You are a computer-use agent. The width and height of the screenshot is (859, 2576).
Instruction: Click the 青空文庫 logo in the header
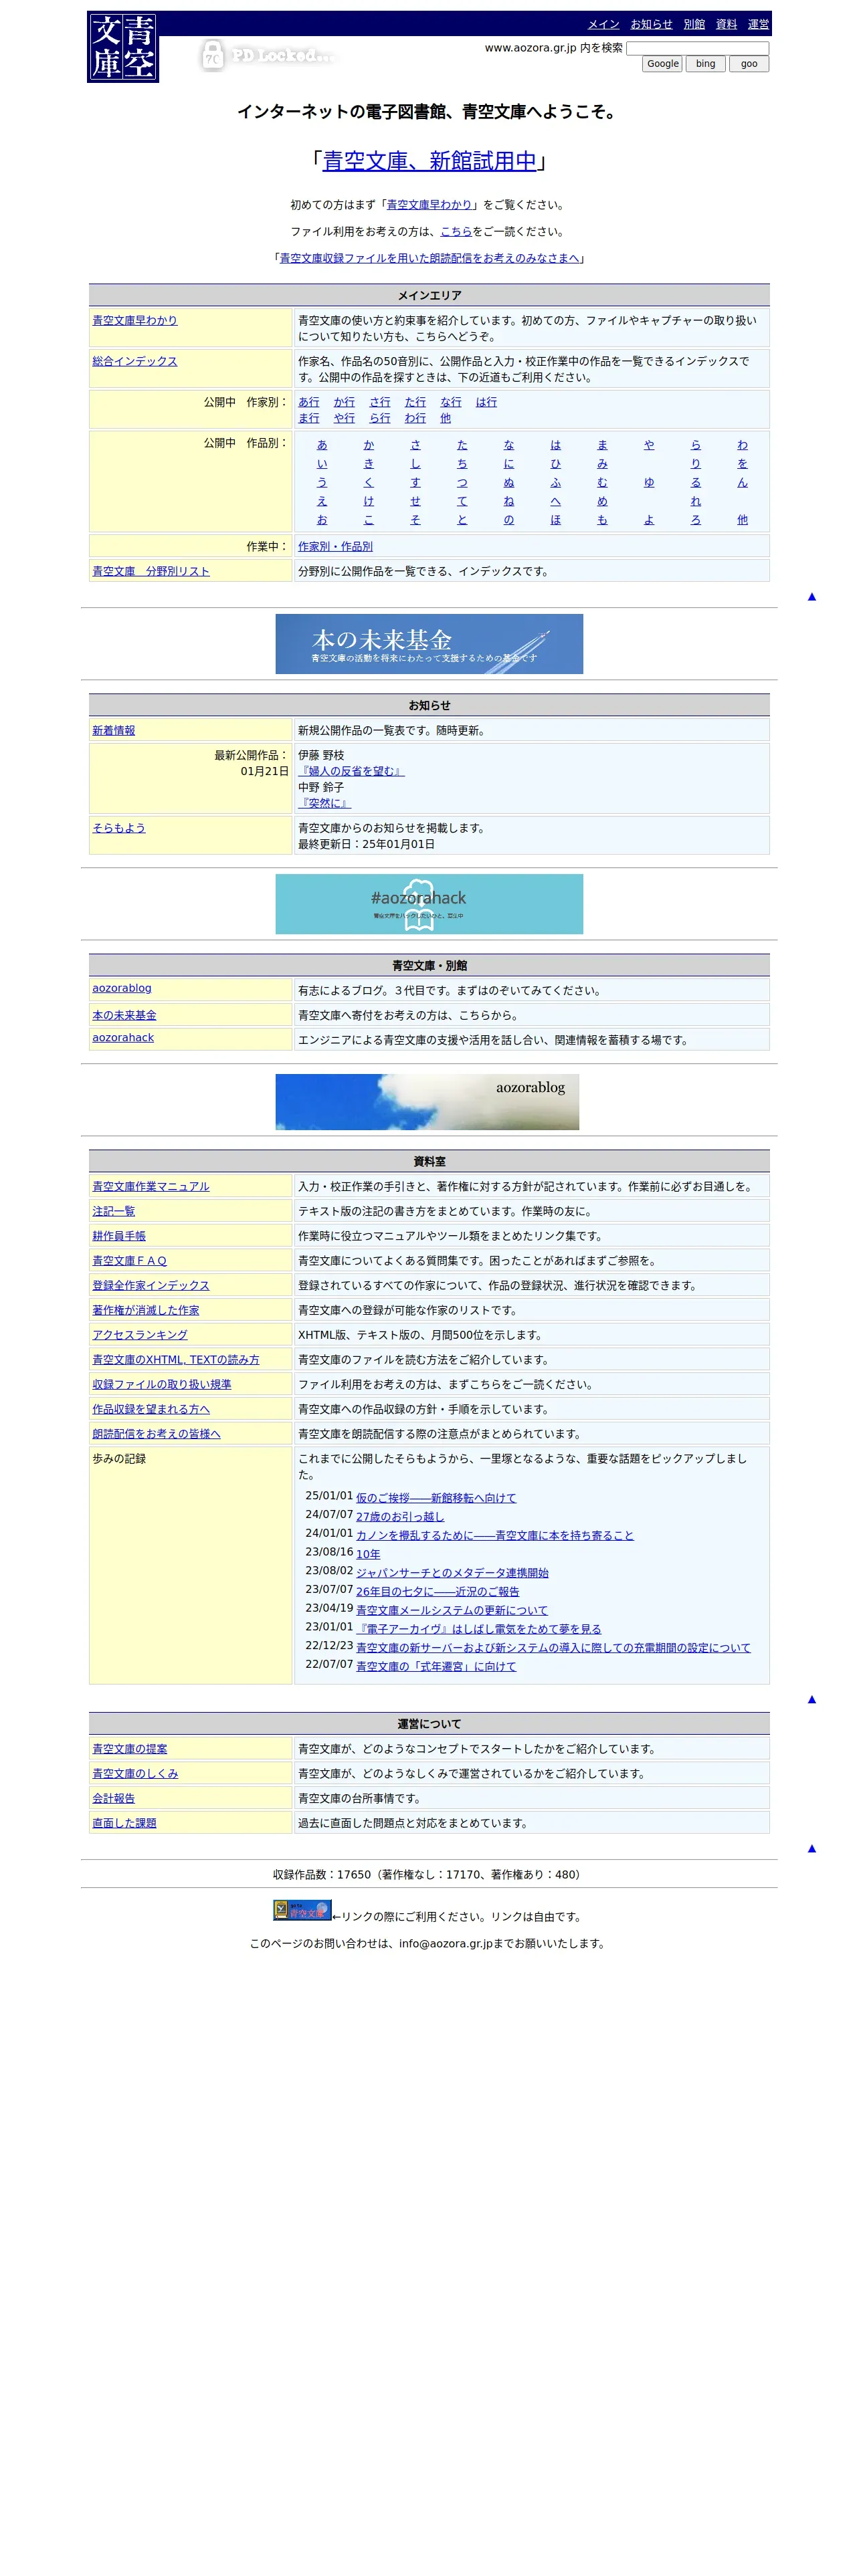pyautogui.click(x=123, y=47)
